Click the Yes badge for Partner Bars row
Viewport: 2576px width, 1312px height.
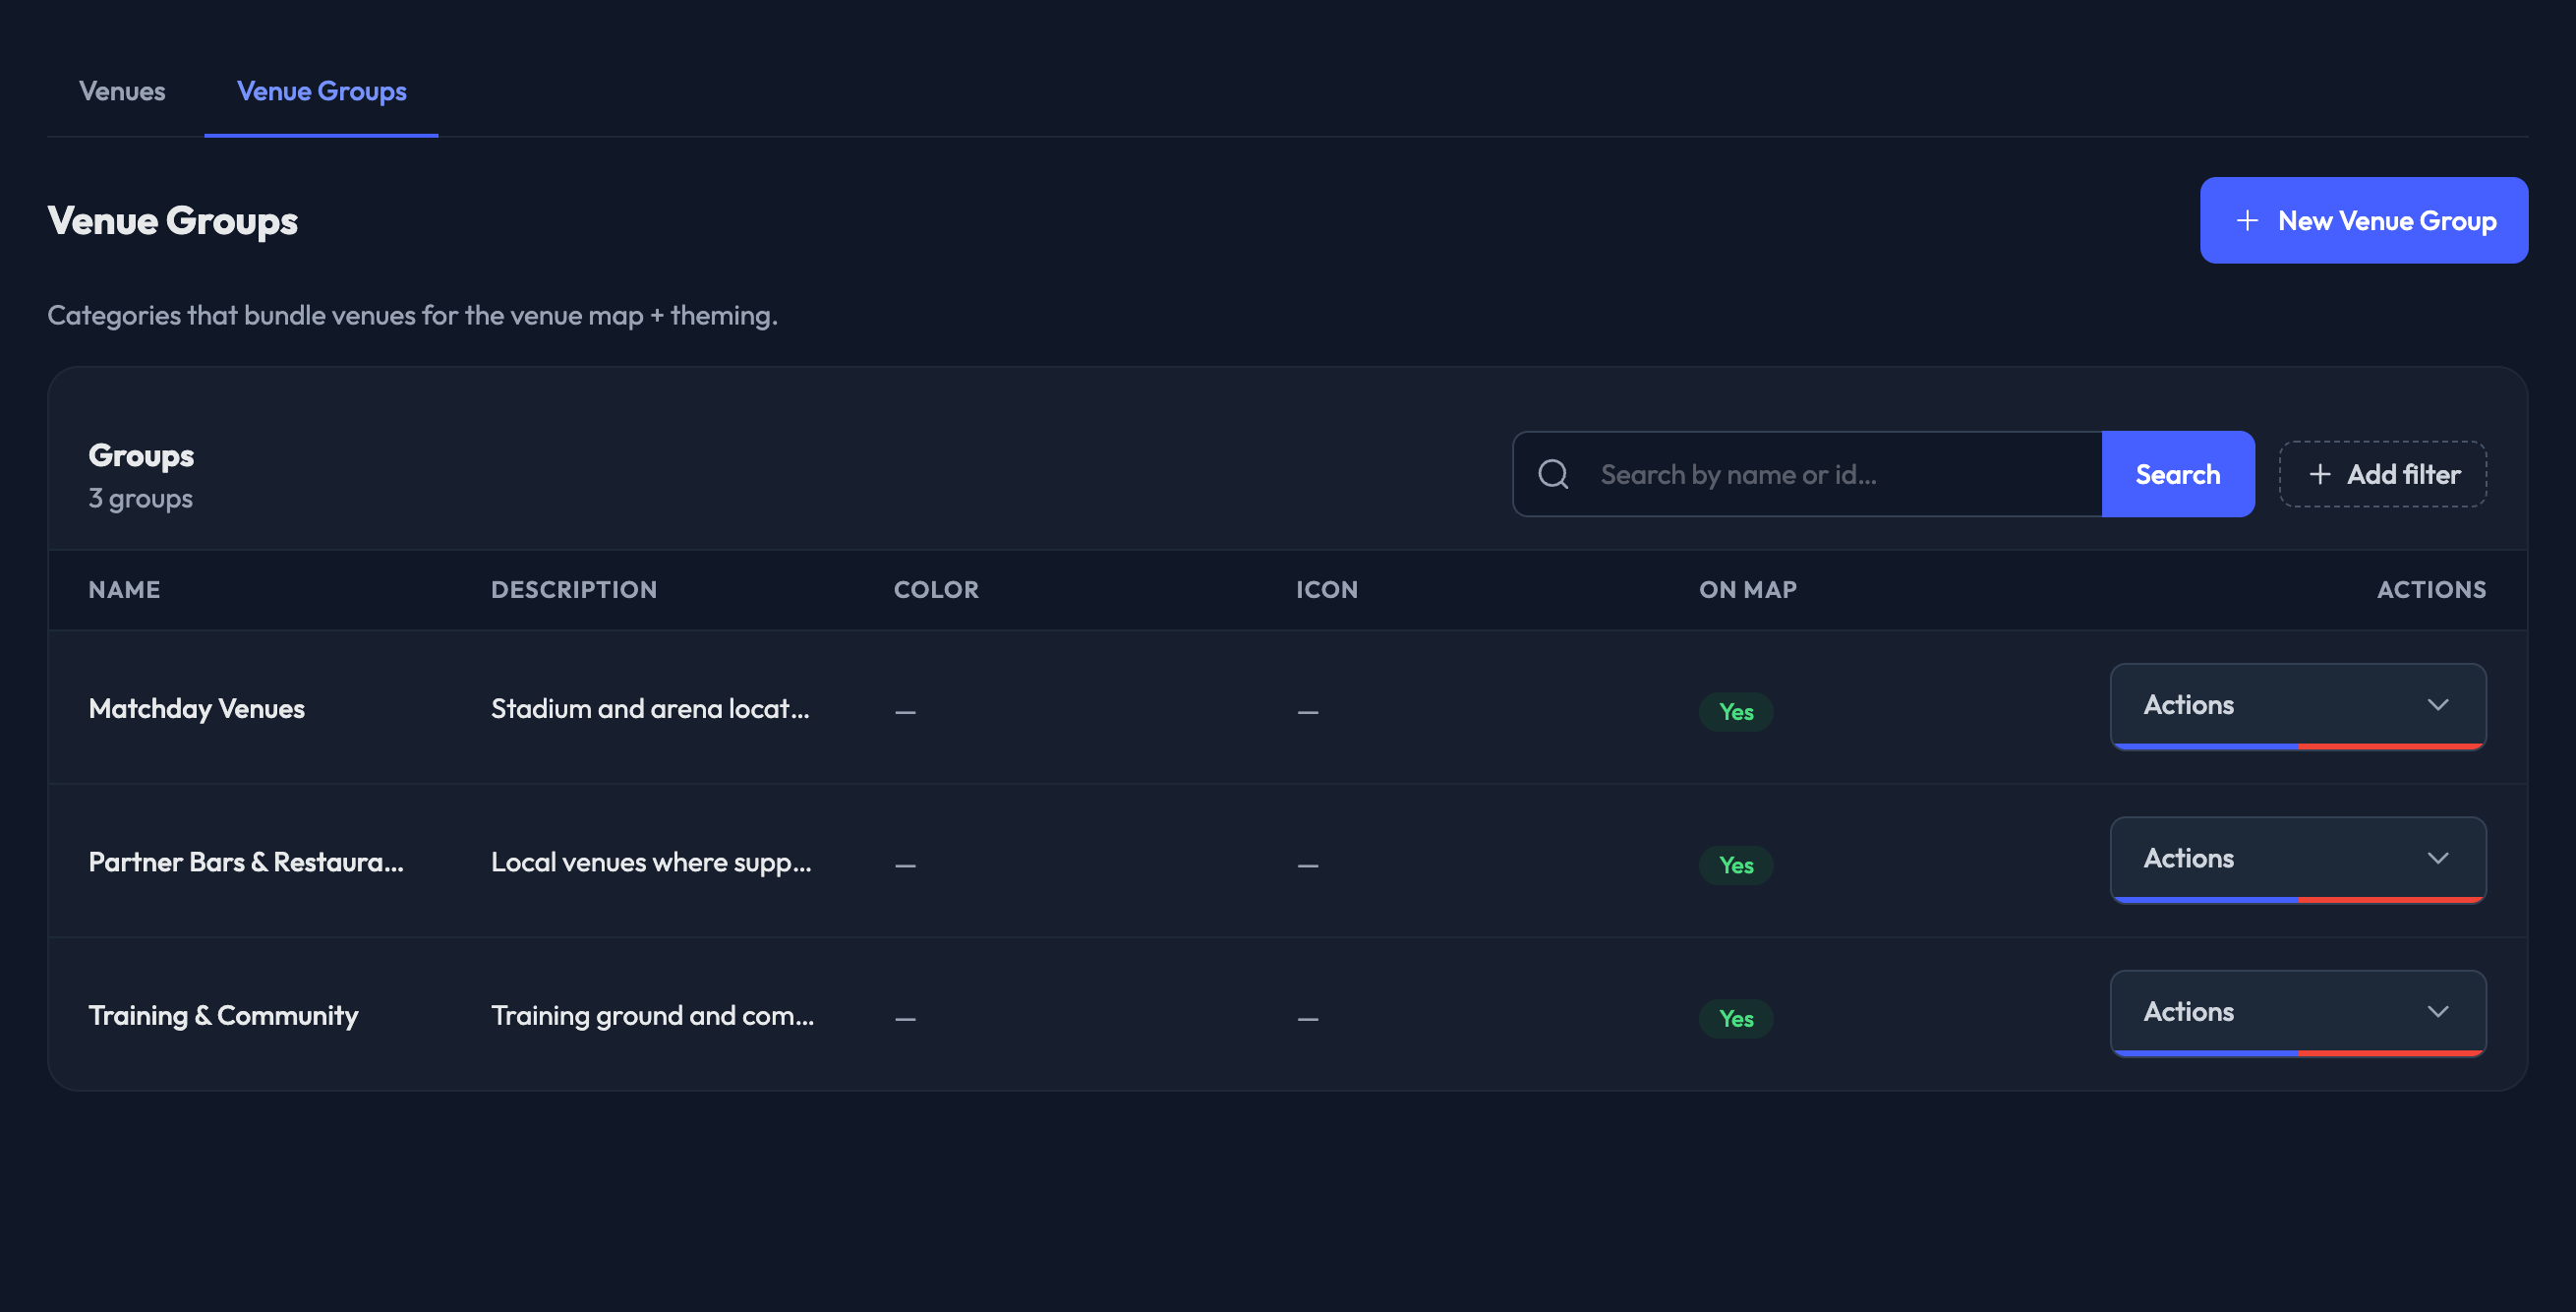click(1736, 865)
